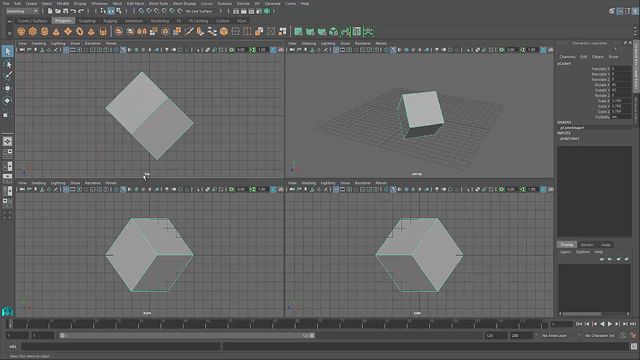Click the Rotate X value field
The image size is (640, 360).
coord(621,85)
